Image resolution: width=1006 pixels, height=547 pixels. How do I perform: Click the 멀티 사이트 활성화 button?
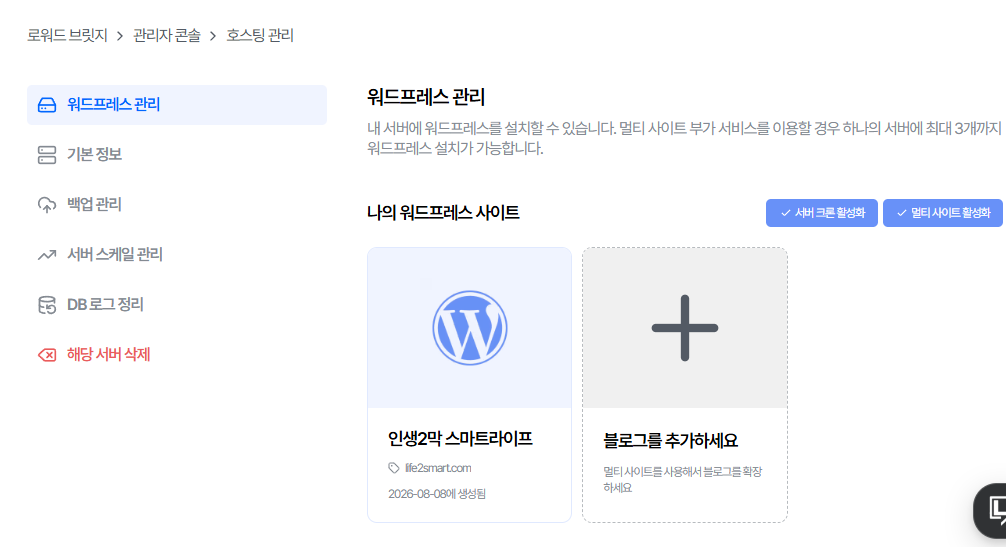942,213
